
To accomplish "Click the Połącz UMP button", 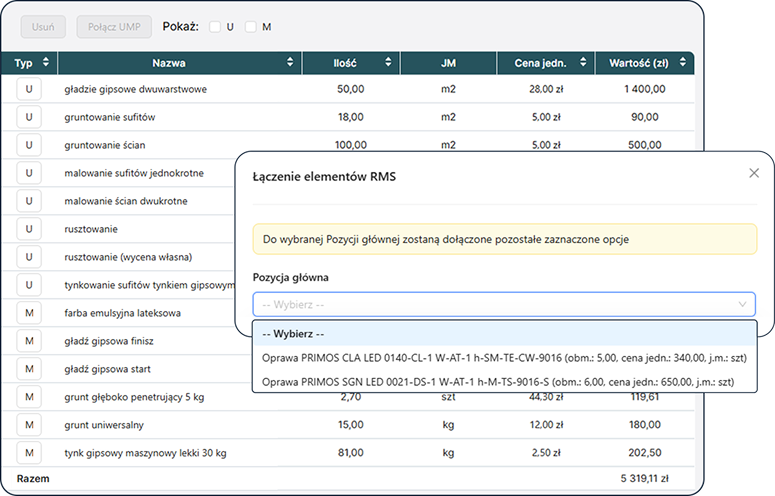I will pyautogui.click(x=114, y=27).
